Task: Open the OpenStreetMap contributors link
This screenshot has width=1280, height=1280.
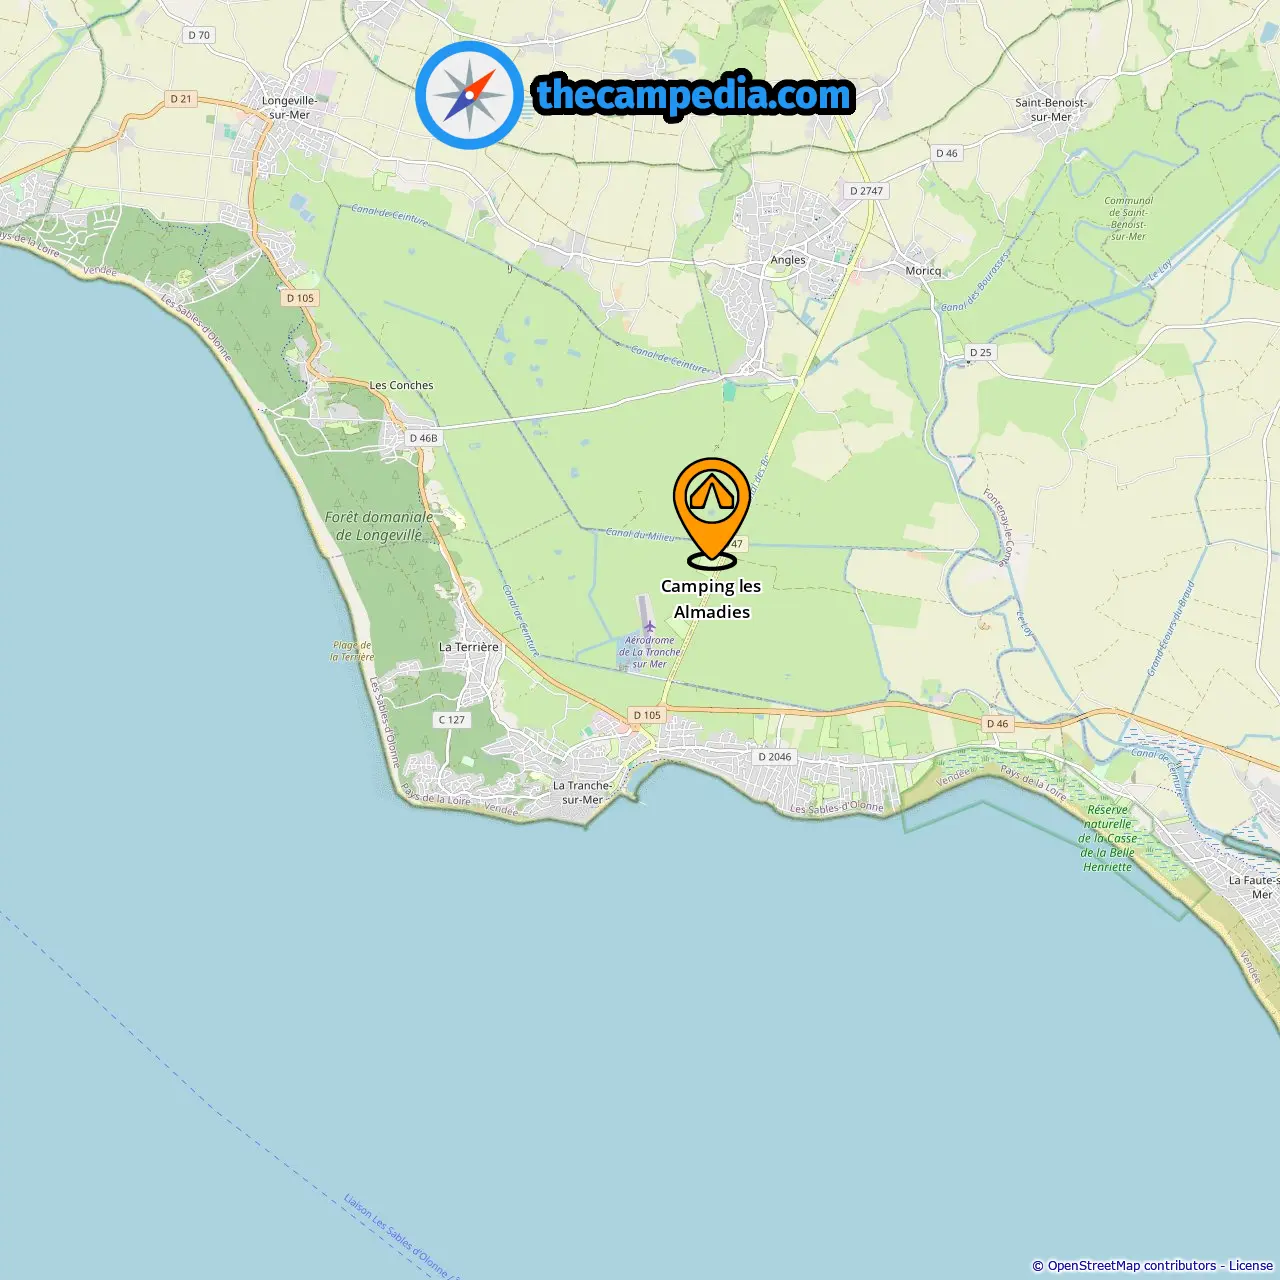Action: pyautogui.click(x=1132, y=1266)
